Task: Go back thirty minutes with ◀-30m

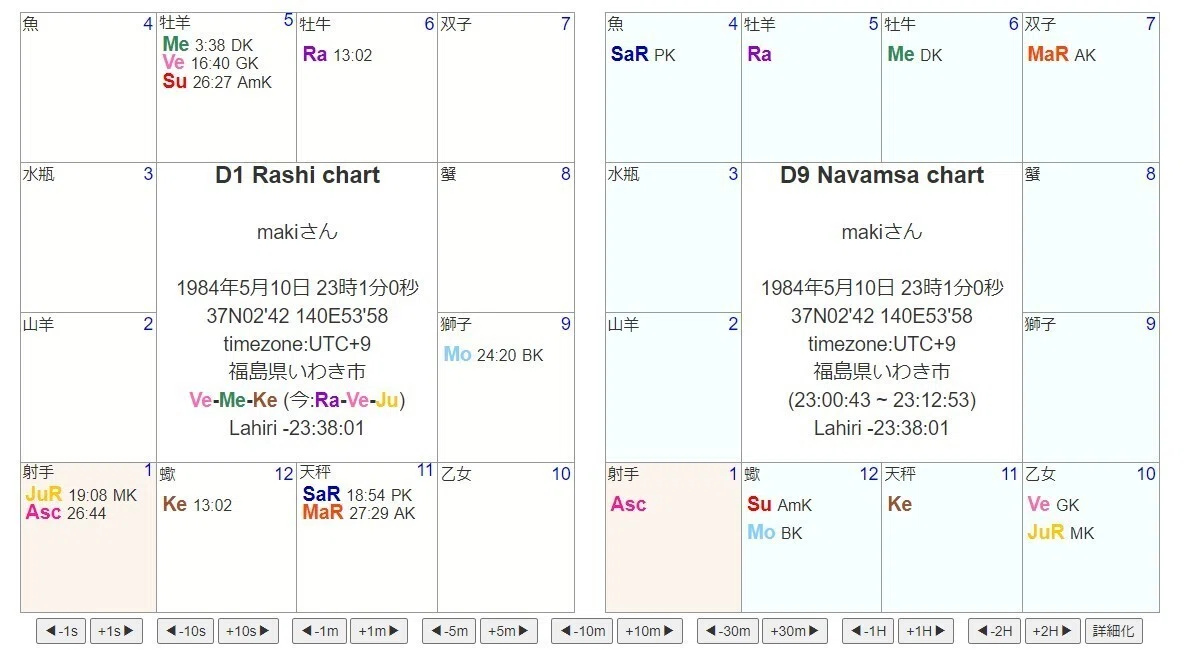Action: click(728, 631)
